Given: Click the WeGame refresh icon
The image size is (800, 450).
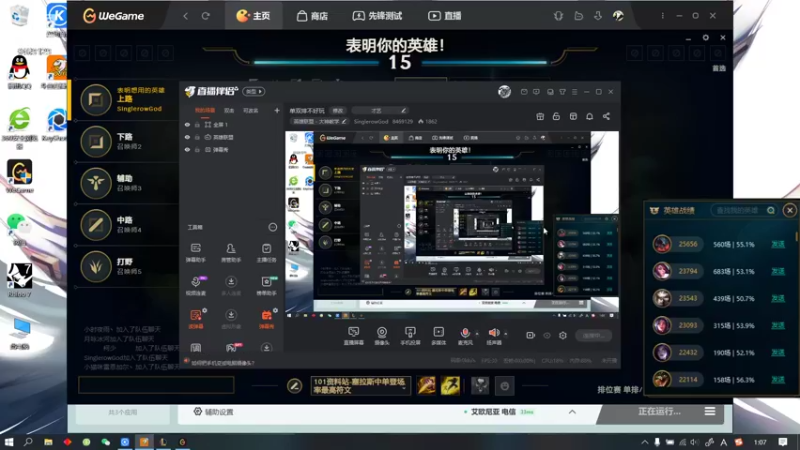Looking at the screenshot, I should pos(206,16).
